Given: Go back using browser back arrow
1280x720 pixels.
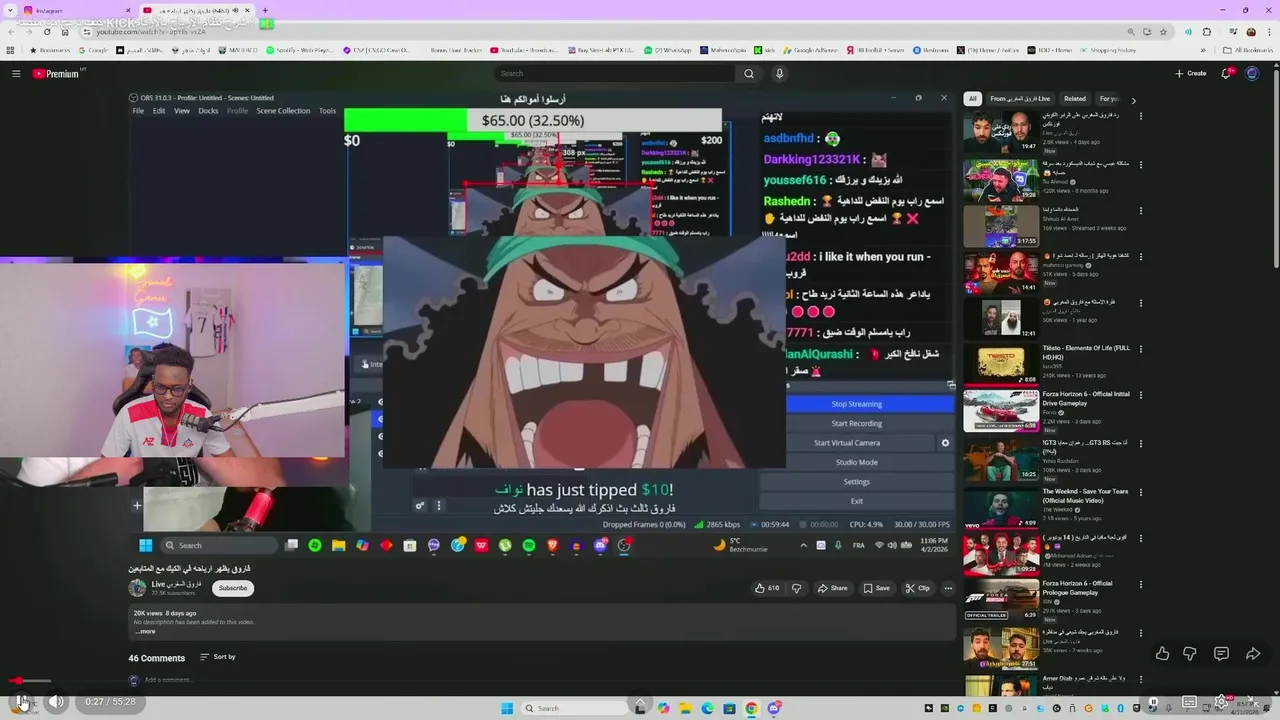Looking at the screenshot, I should pyautogui.click(x=12, y=32).
